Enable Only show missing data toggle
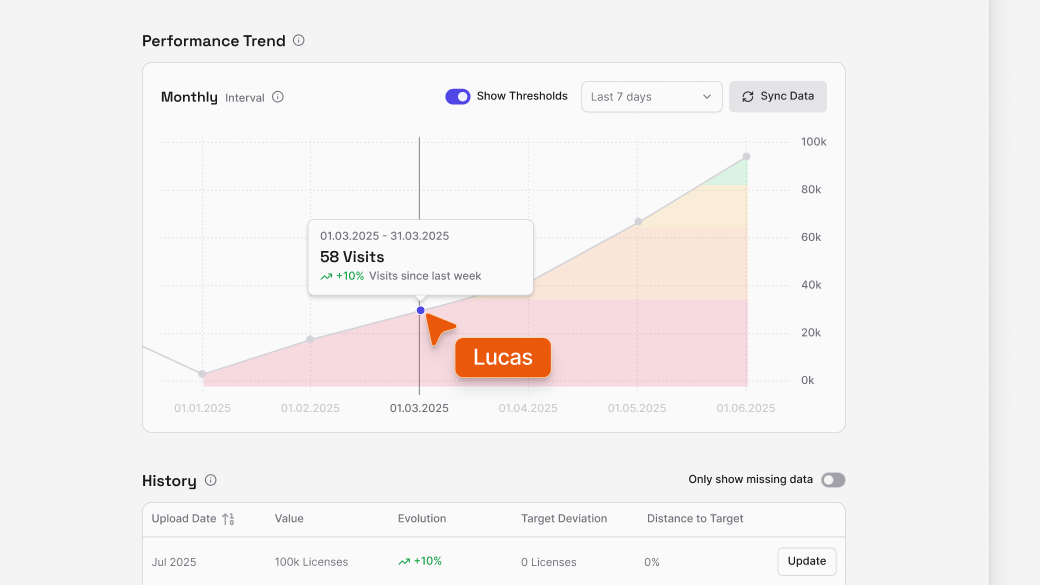 [833, 480]
